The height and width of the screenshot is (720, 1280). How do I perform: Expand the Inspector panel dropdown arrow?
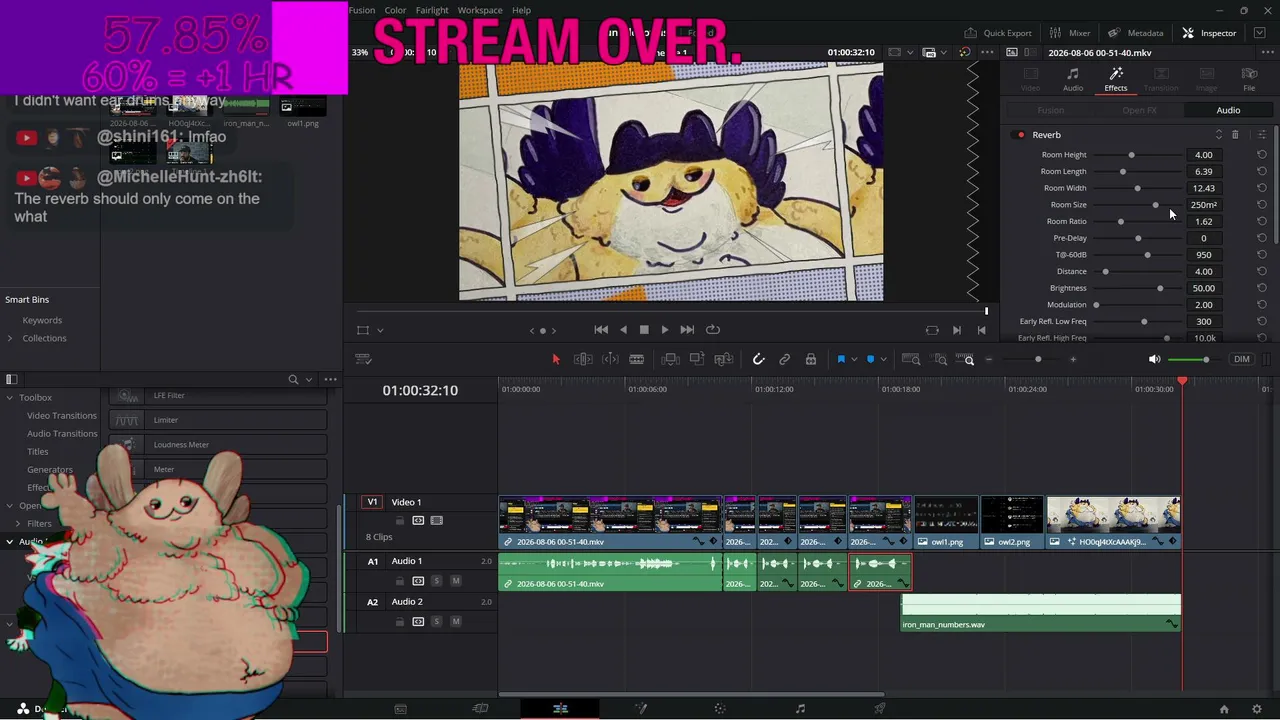1260,33
